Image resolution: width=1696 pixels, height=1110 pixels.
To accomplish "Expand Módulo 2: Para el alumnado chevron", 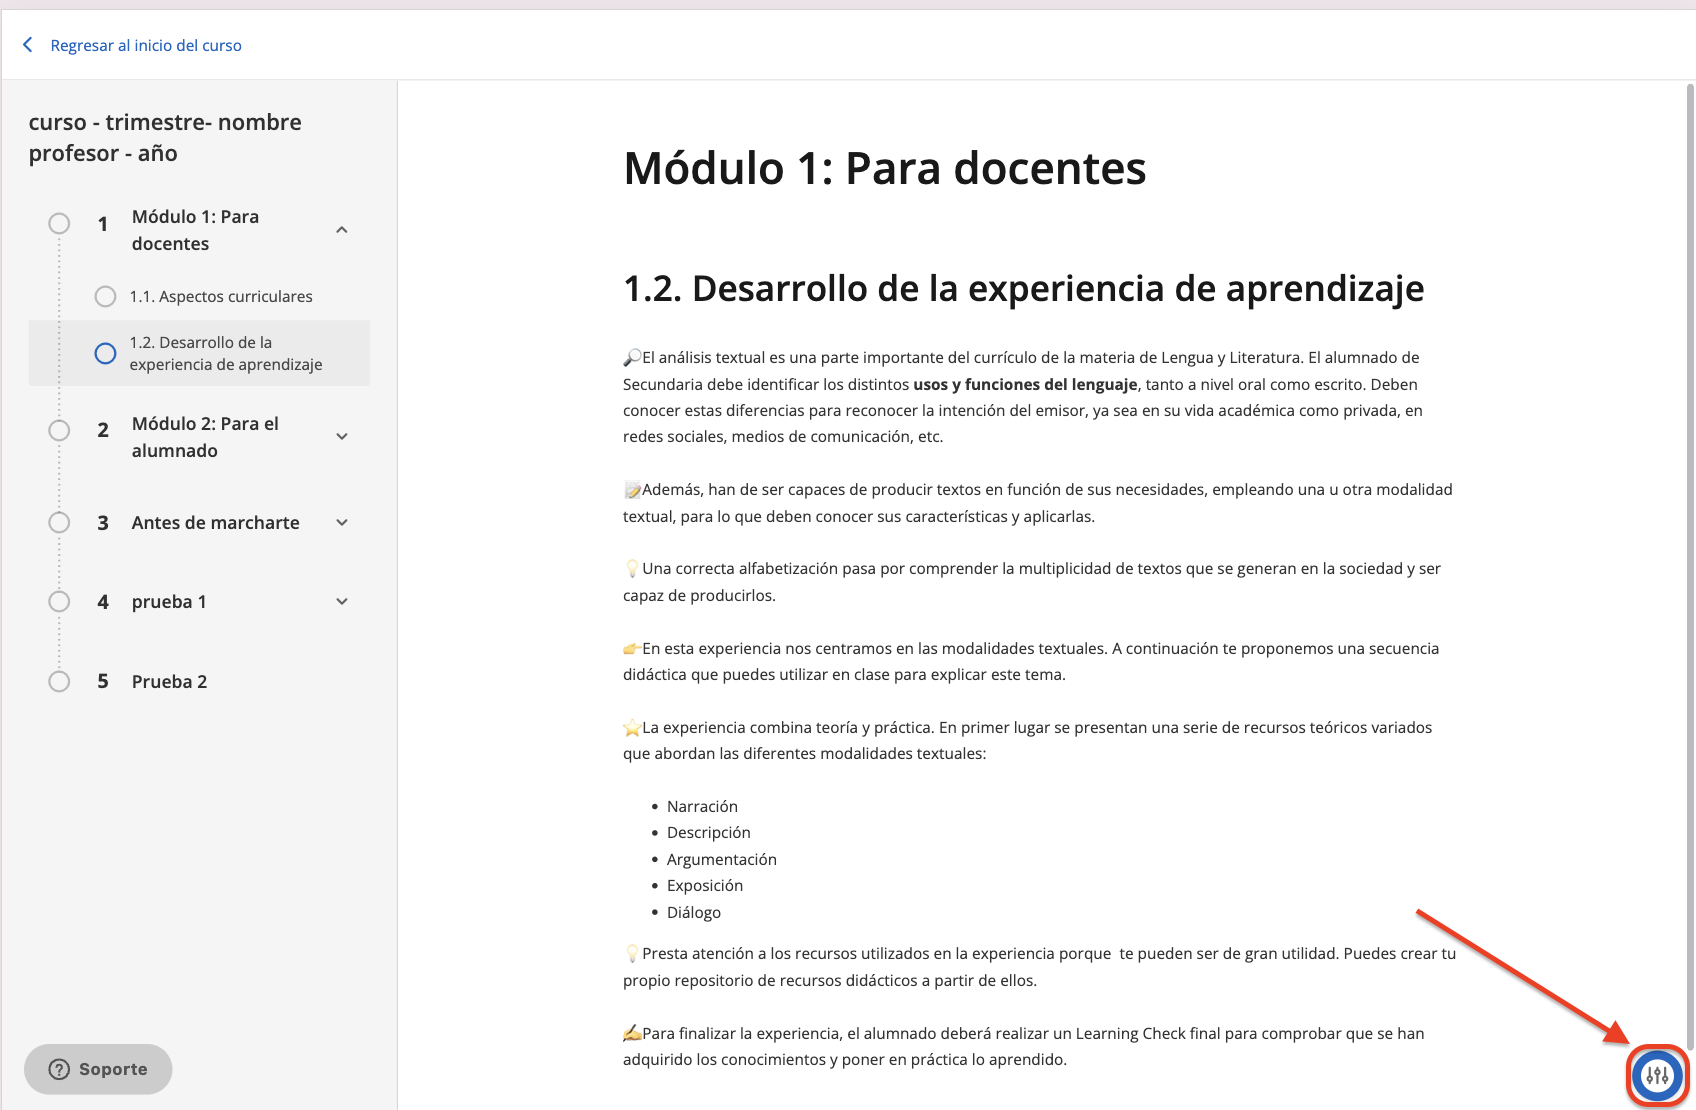I will [342, 436].
